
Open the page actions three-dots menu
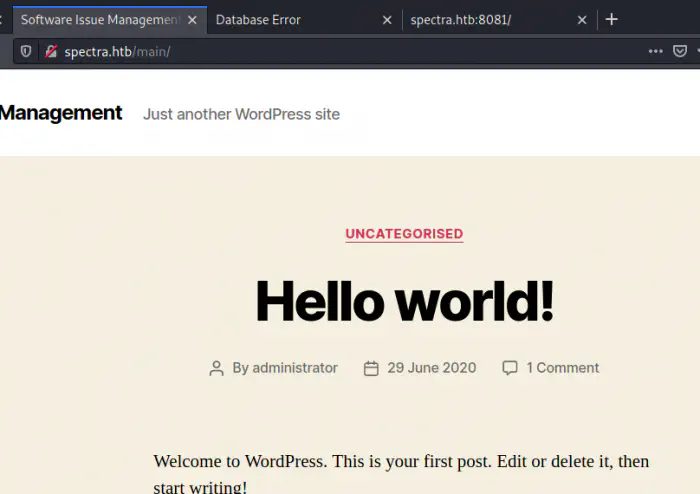[x=655, y=51]
